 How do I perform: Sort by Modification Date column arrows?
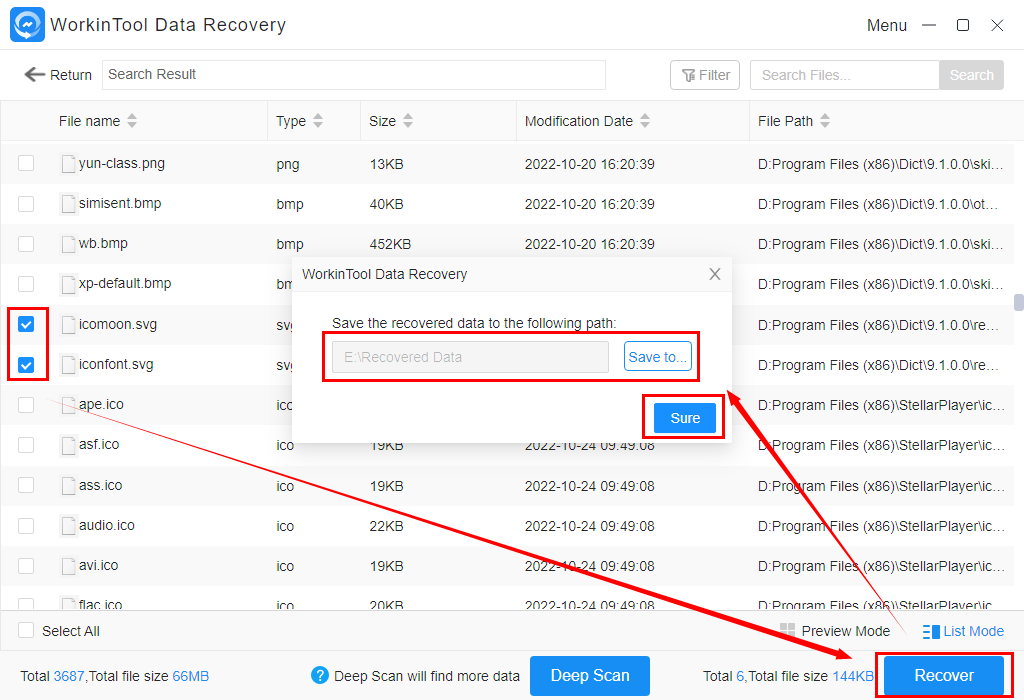point(645,121)
